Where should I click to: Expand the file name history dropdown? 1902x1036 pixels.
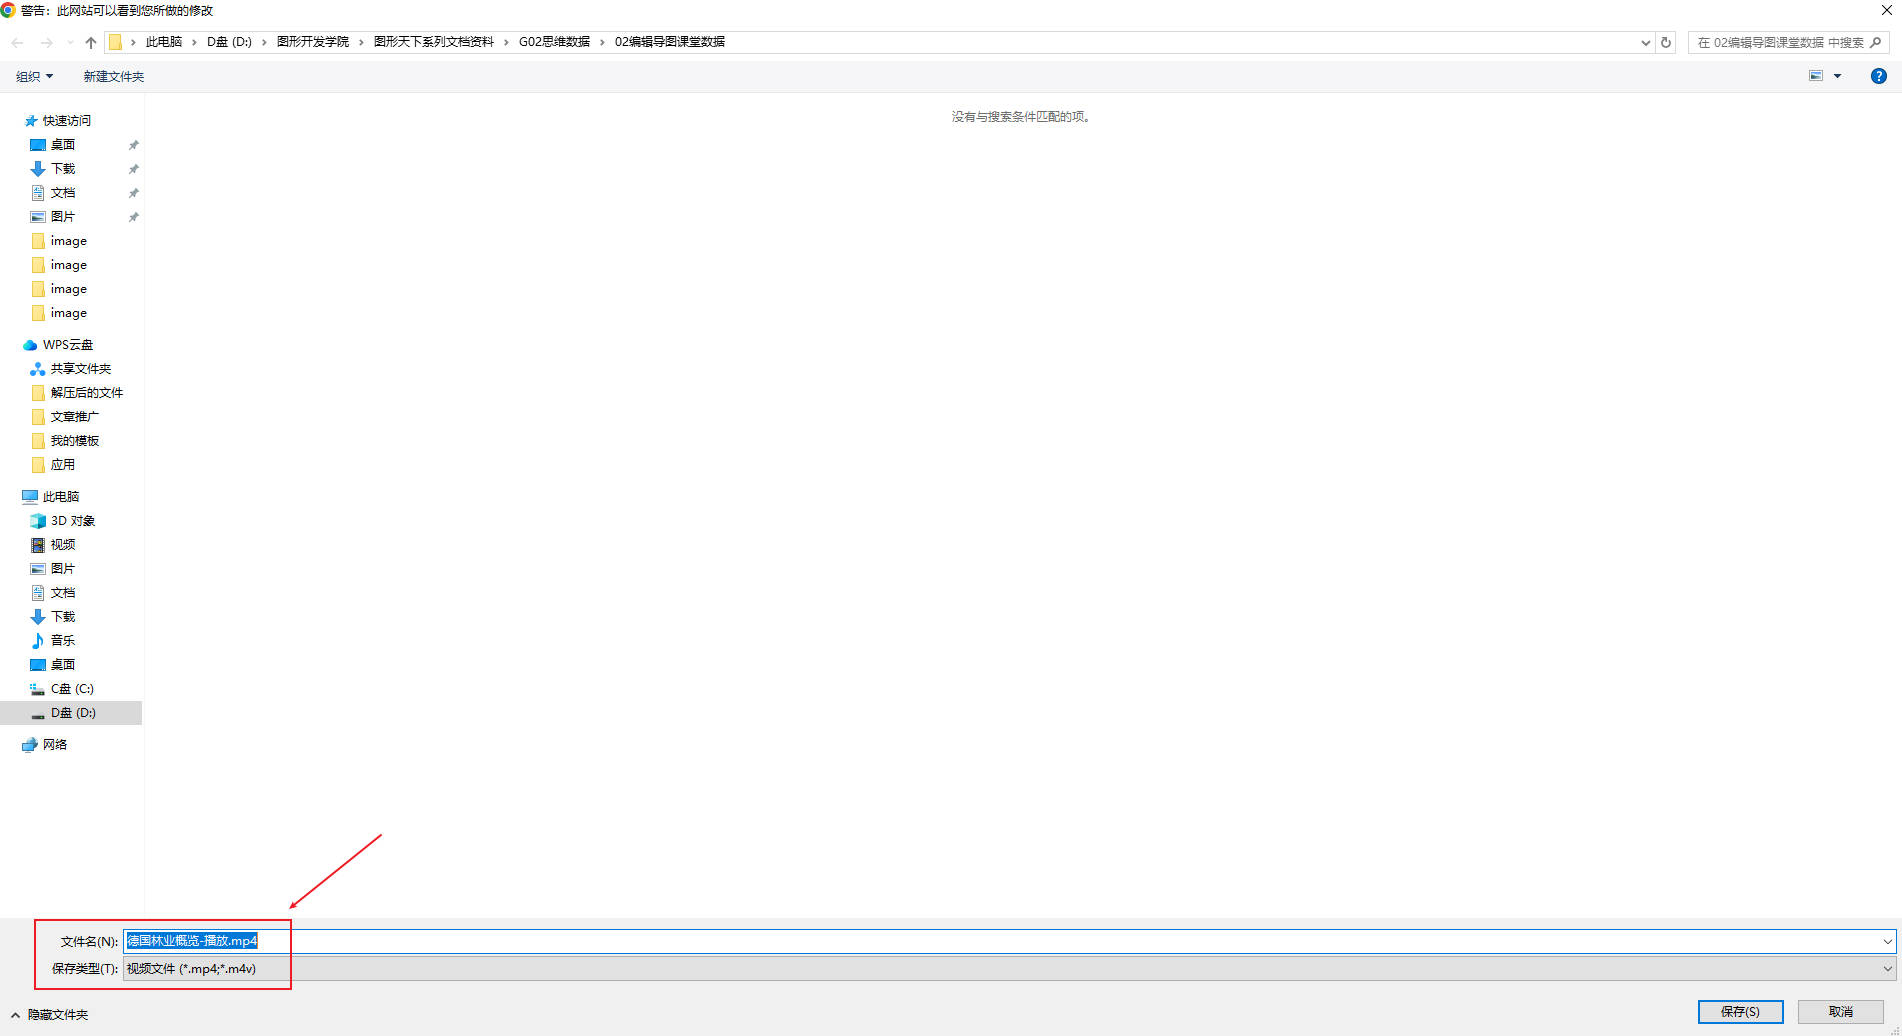pos(1887,941)
